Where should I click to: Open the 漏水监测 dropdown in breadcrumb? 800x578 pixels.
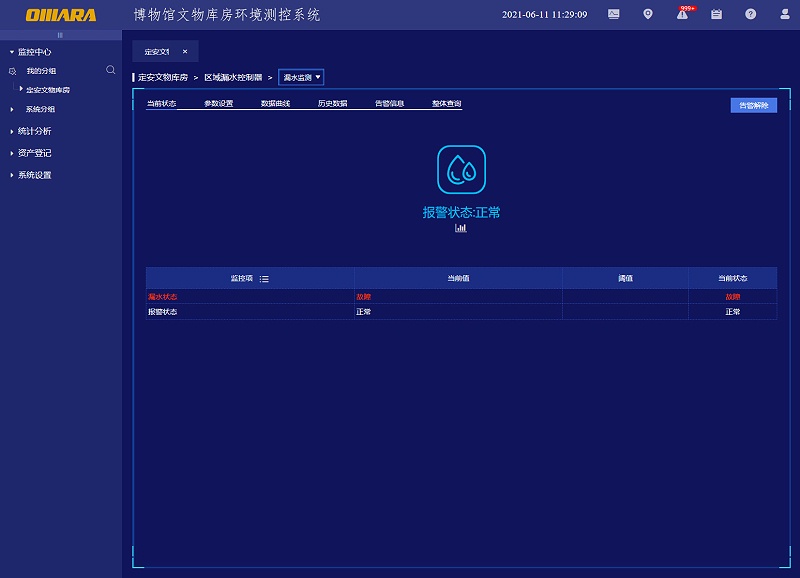(301, 77)
